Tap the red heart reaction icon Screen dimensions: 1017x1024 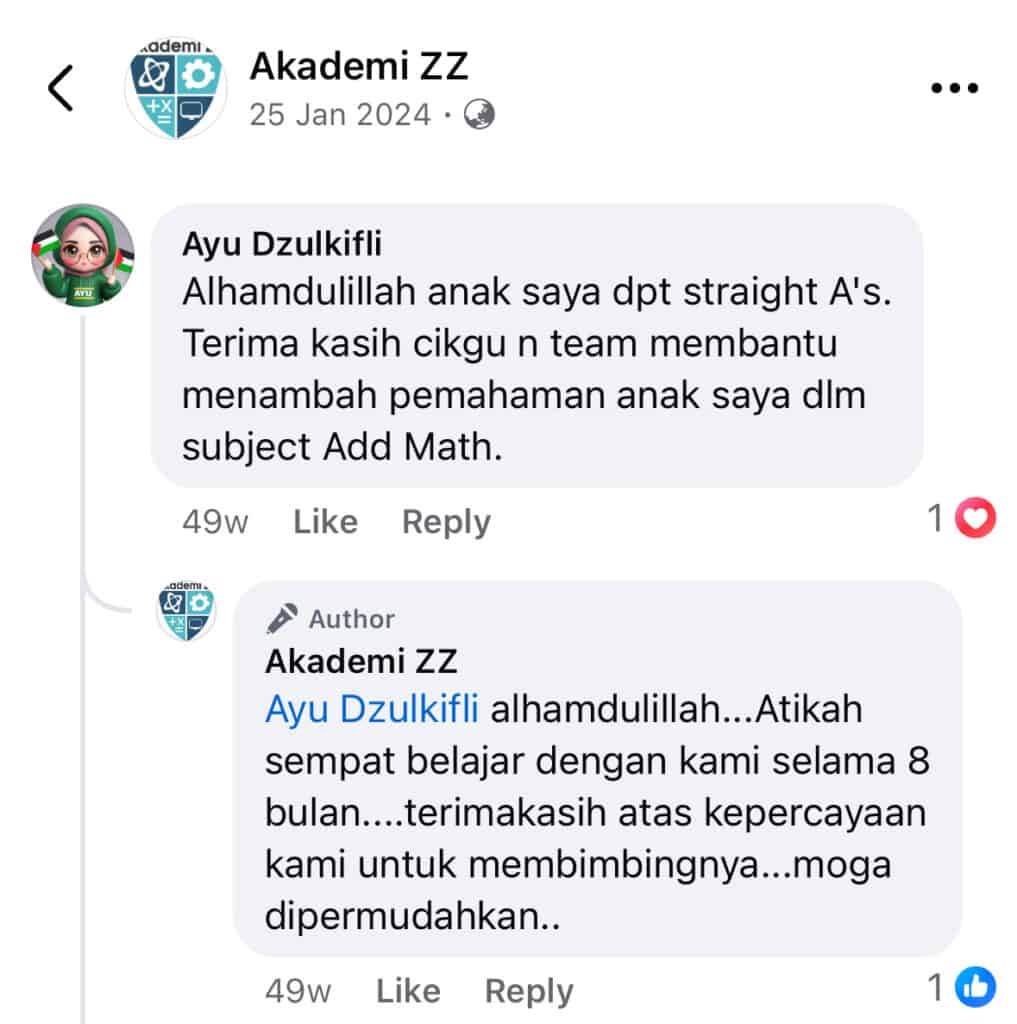(x=975, y=518)
